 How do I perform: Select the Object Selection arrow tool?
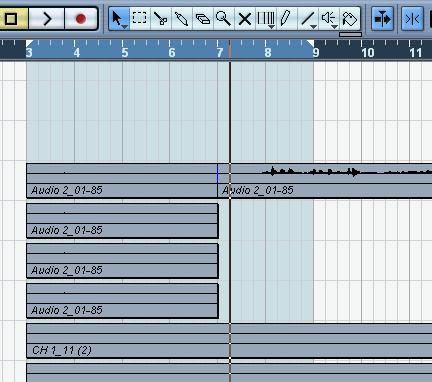119,18
